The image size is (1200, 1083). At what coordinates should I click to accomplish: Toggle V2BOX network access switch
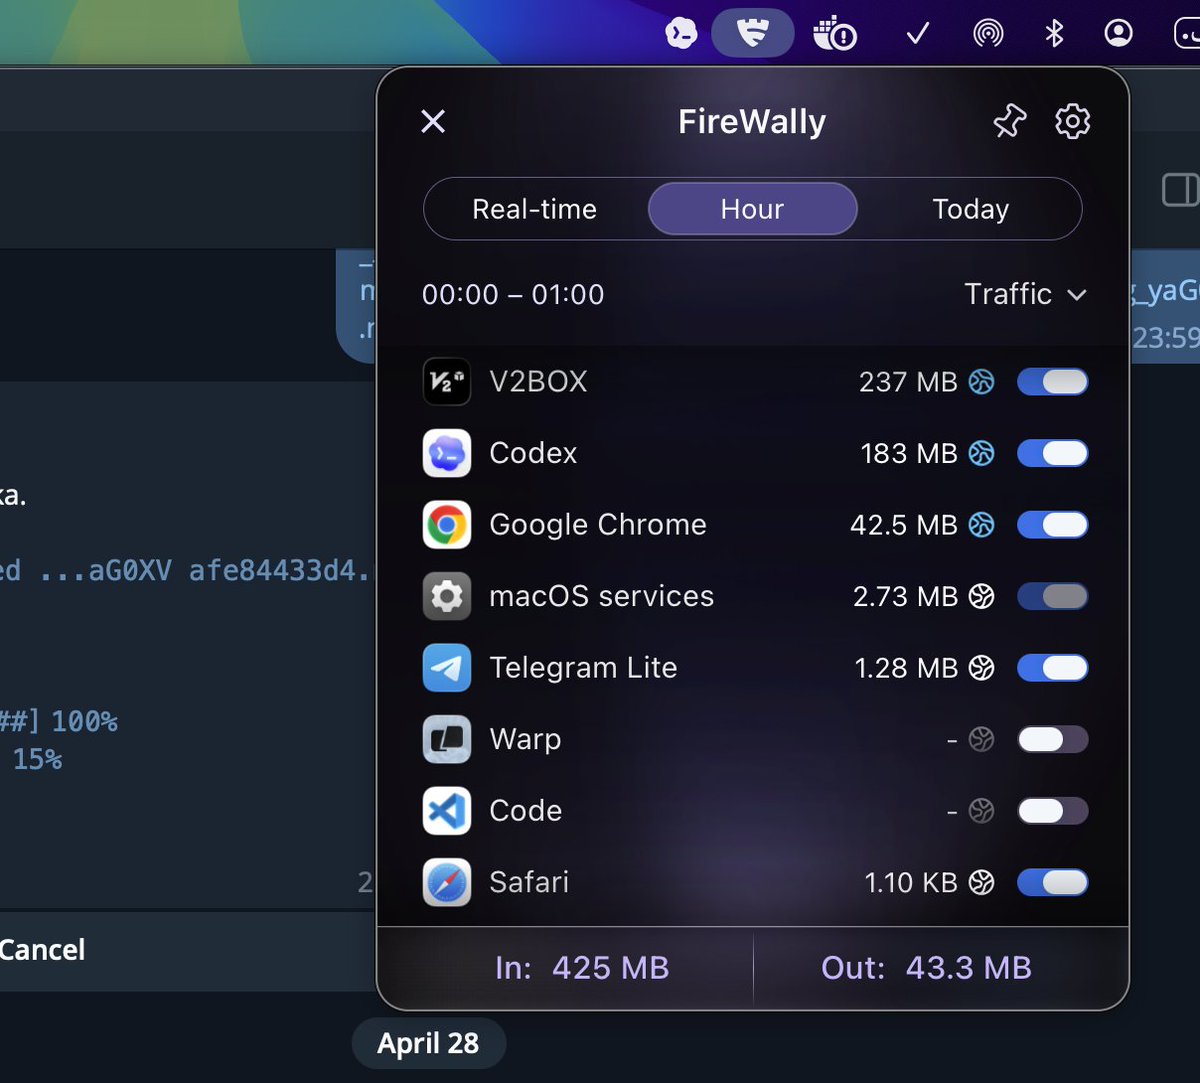[1052, 382]
